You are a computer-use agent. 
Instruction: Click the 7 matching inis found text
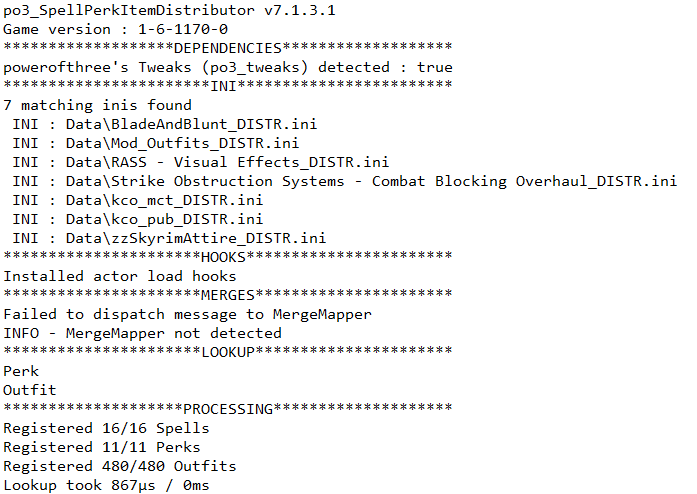(97, 105)
